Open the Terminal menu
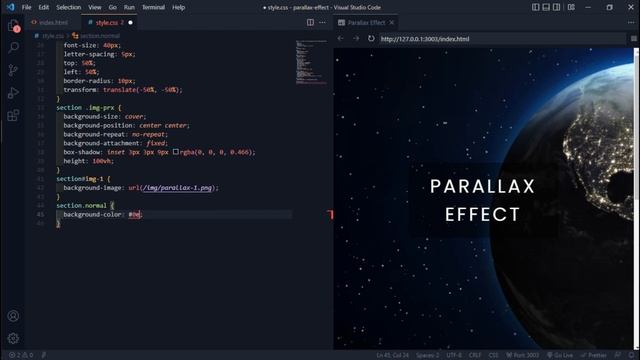The image size is (640, 360). pyautogui.click(x=153, y=7)
